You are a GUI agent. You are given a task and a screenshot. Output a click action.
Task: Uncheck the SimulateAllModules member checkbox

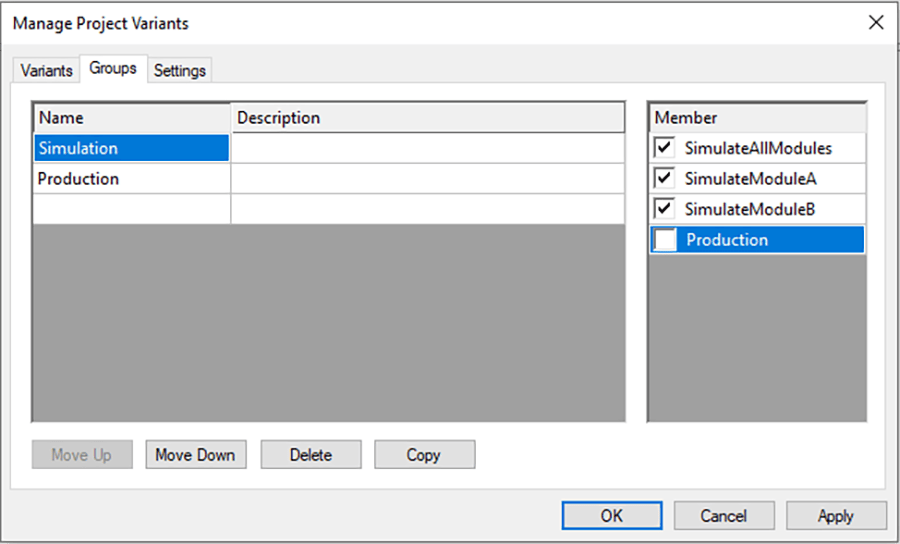click(664, 148)
